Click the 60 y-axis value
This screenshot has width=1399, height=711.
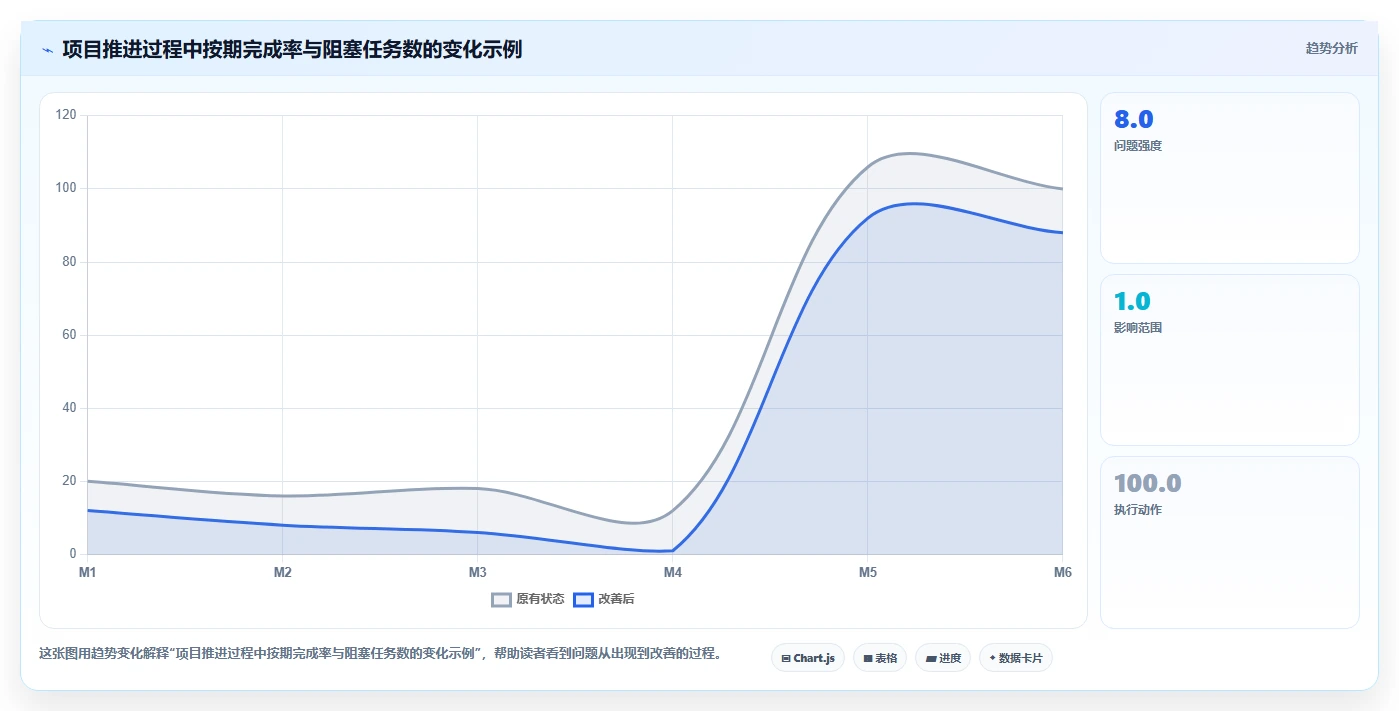(69, 335)
